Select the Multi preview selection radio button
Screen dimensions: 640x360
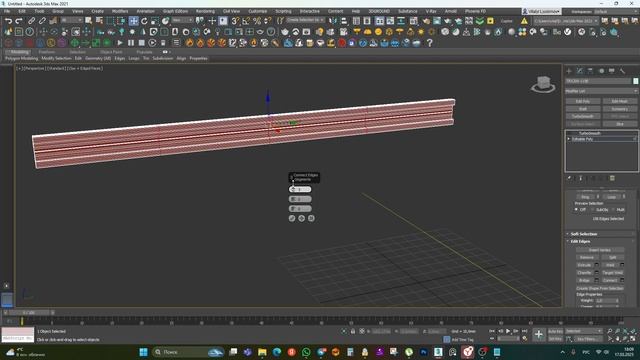coord(613,209)
